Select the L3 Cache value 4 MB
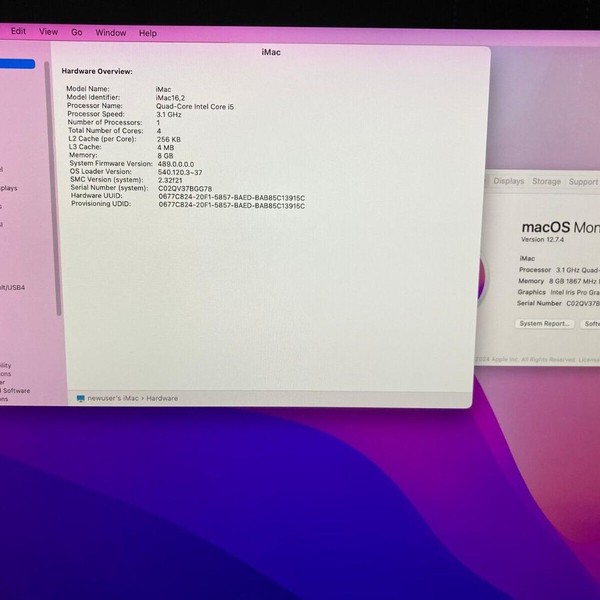The height and width of the screenshot is (600, 600). pos(166,147)
